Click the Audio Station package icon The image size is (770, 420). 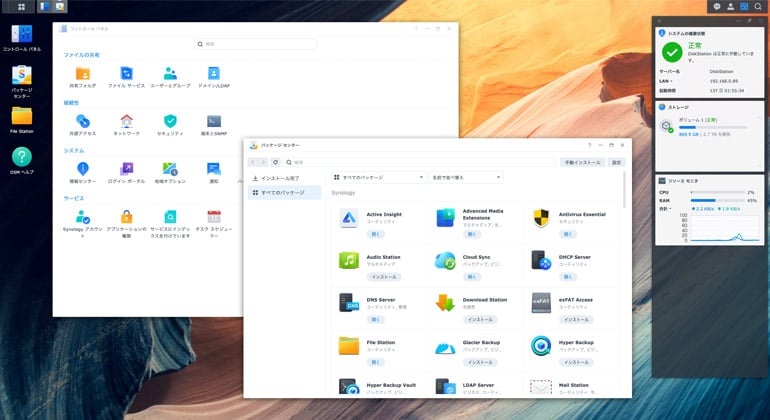pyautogui.click(x=349, y=260)
